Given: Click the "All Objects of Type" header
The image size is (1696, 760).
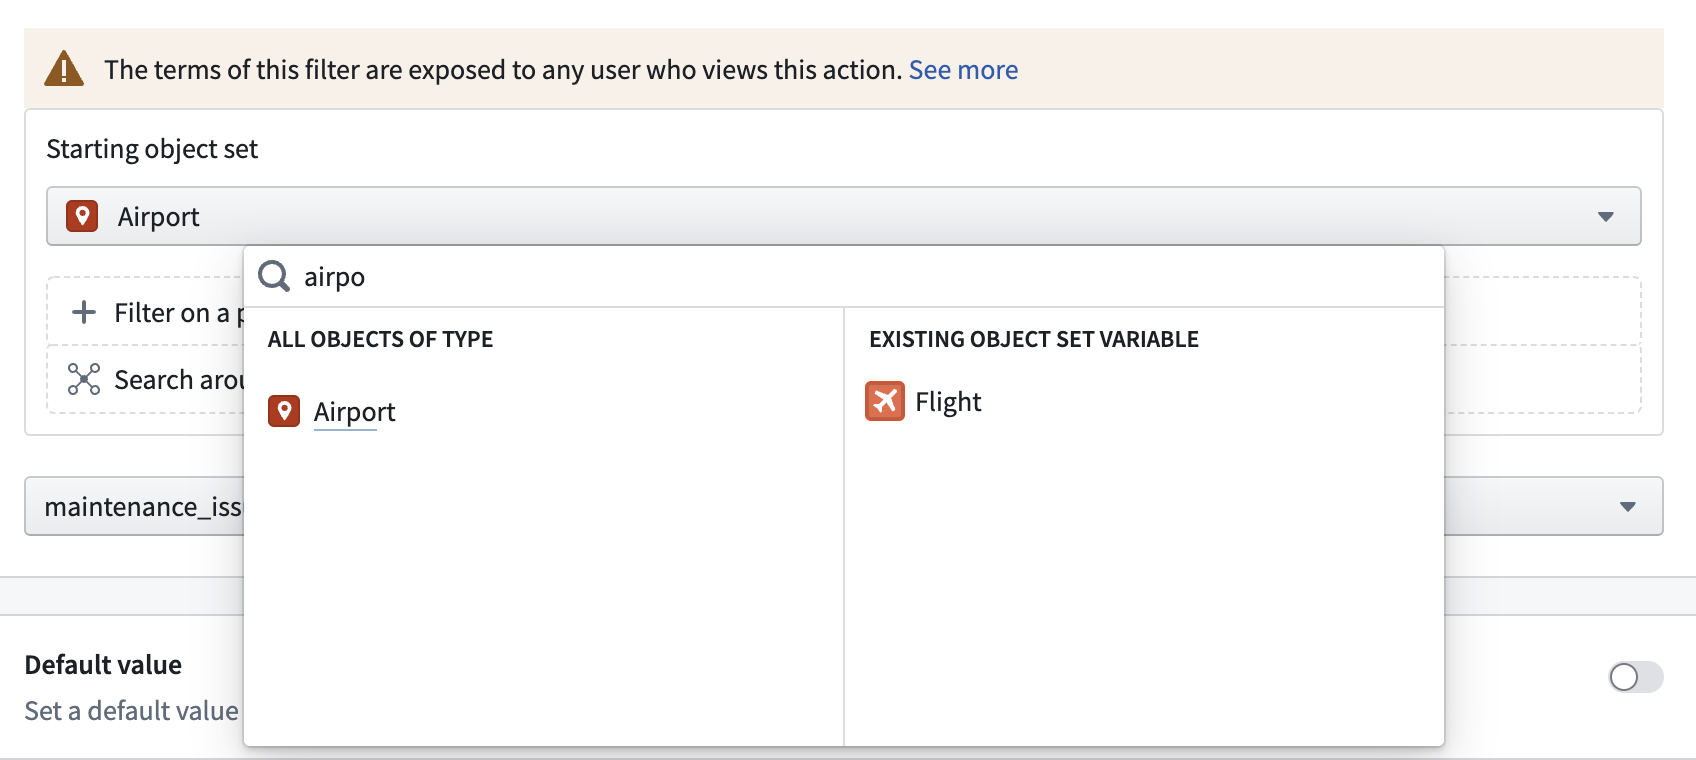Looking at the screenshot, I should tap(380, 339).
